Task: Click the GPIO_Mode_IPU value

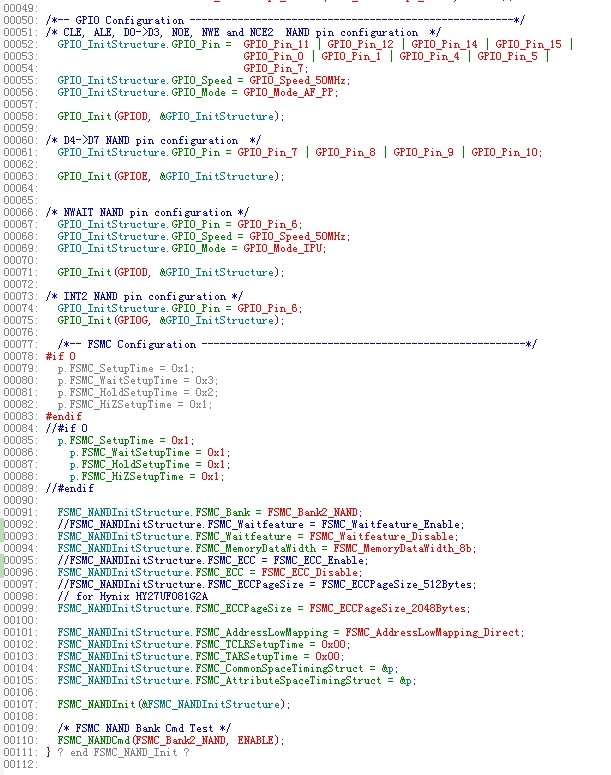Action: point(283,248)
